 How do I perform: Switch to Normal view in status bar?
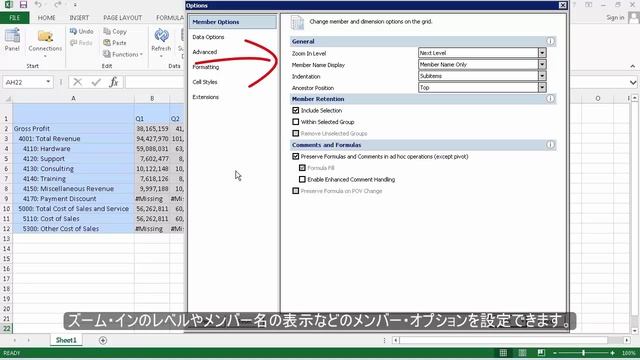coord(503,353)
